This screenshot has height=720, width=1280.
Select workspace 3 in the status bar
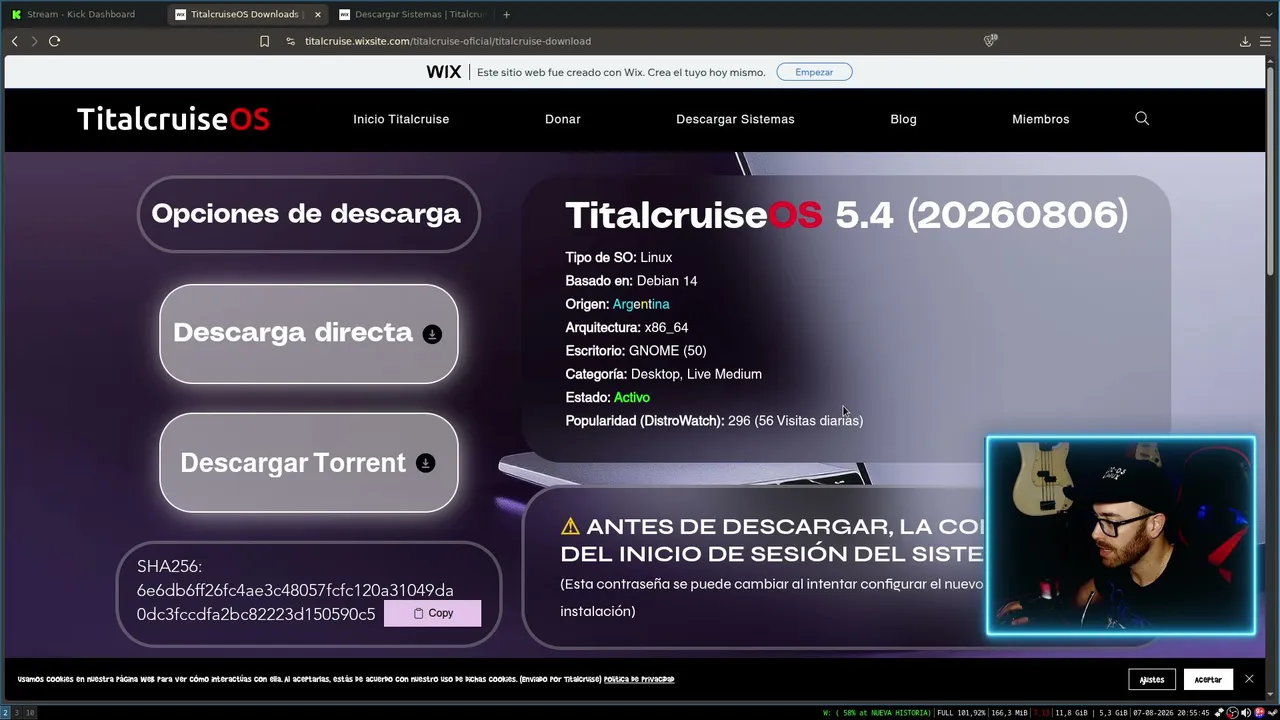[x=16, y=713]
